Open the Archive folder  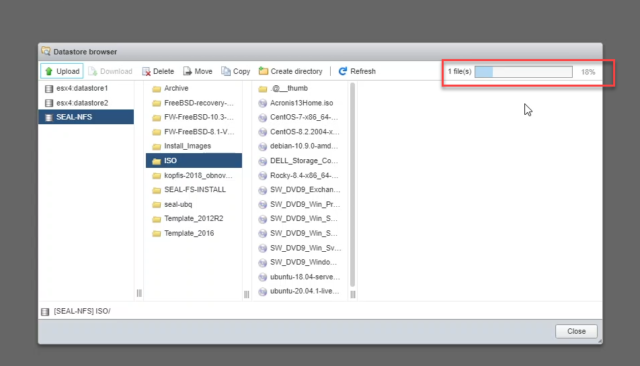tap(194, 88)
